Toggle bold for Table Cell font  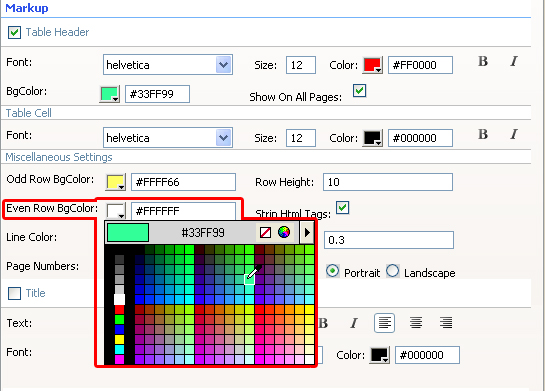483,135
